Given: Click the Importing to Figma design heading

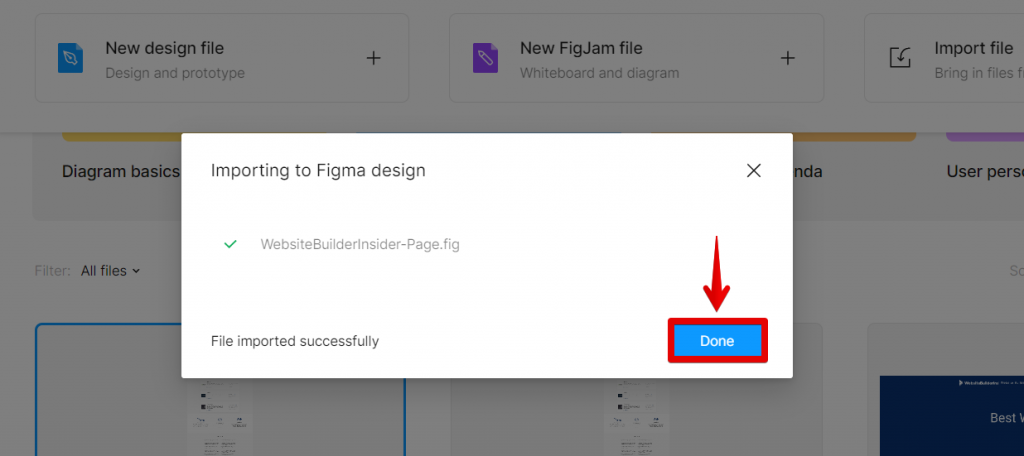Looking at the screenshot, I should [x=318, y=171].
